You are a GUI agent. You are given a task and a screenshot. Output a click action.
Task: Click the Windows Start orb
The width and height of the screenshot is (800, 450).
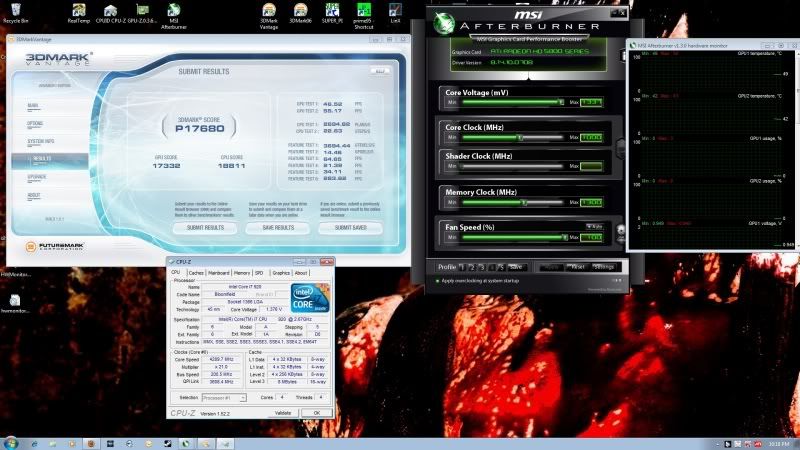(12, 441)
